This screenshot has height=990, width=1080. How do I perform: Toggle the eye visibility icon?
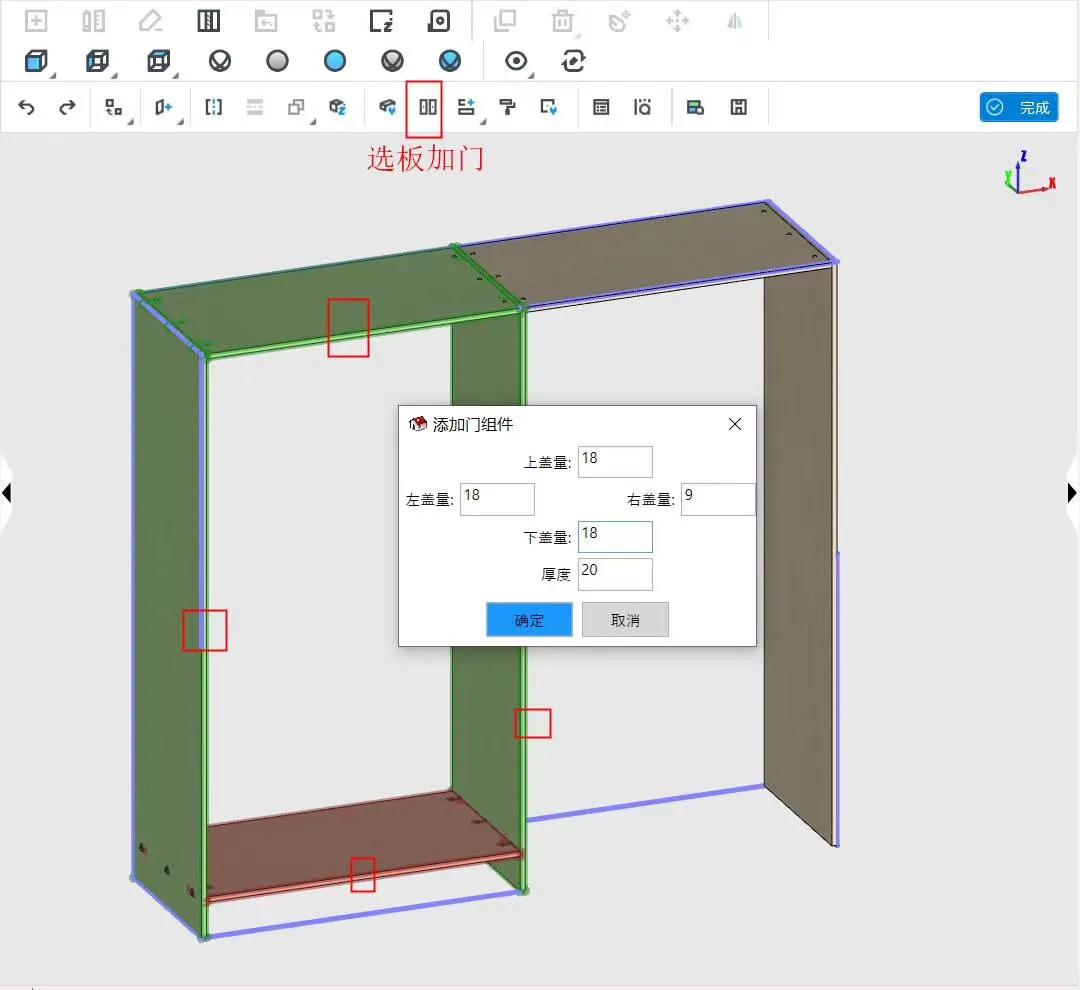point(515,62)
